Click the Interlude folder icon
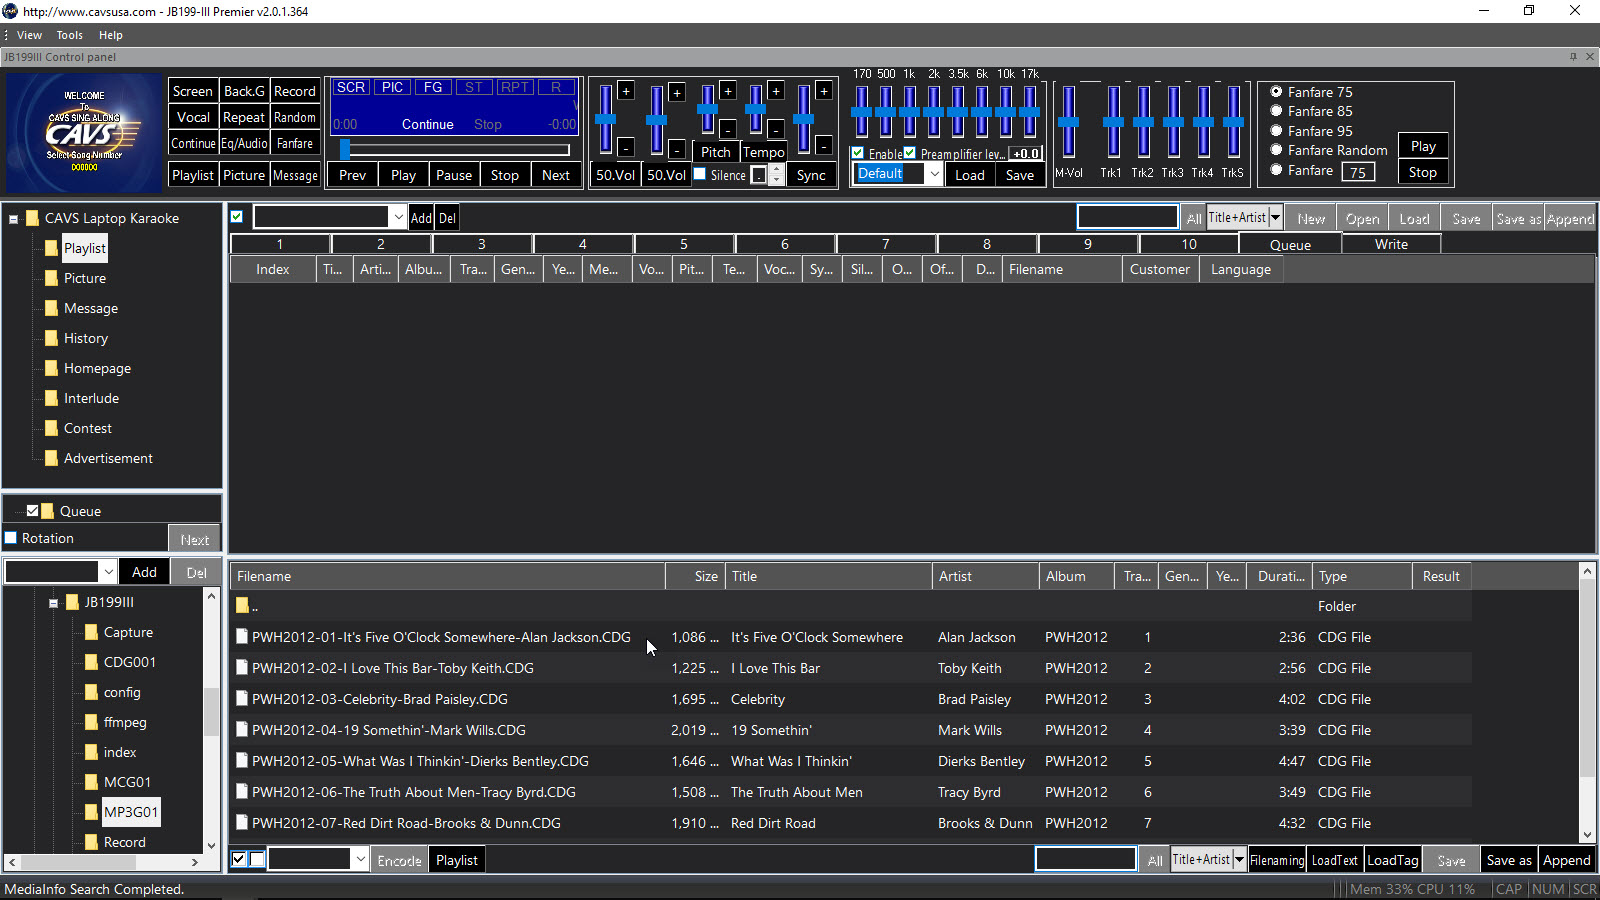The width and height of the screenshot is (1600, 900). tap(51, 398)
